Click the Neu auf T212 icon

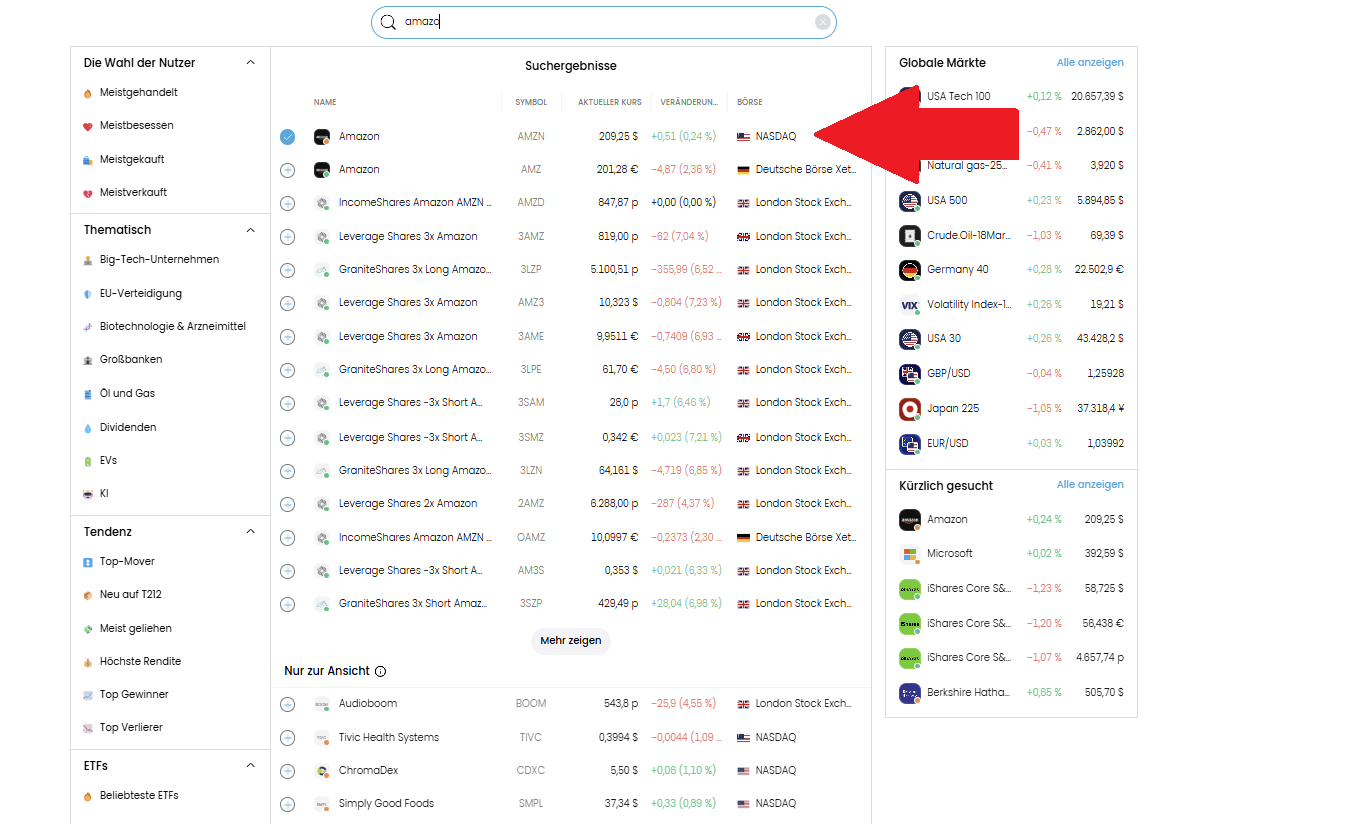(x=88, y=595)
